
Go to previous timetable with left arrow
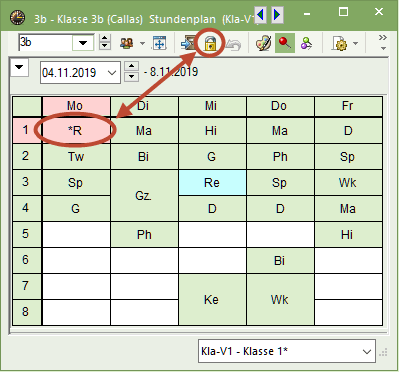tap(260, 15)
